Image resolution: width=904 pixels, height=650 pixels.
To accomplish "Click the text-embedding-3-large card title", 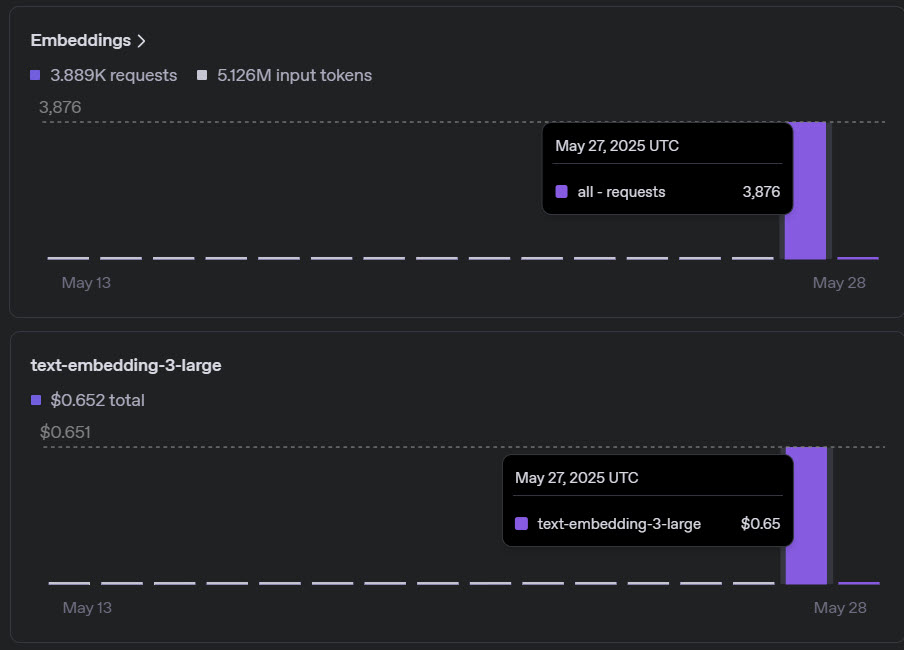I will click(x=126, y=365).
